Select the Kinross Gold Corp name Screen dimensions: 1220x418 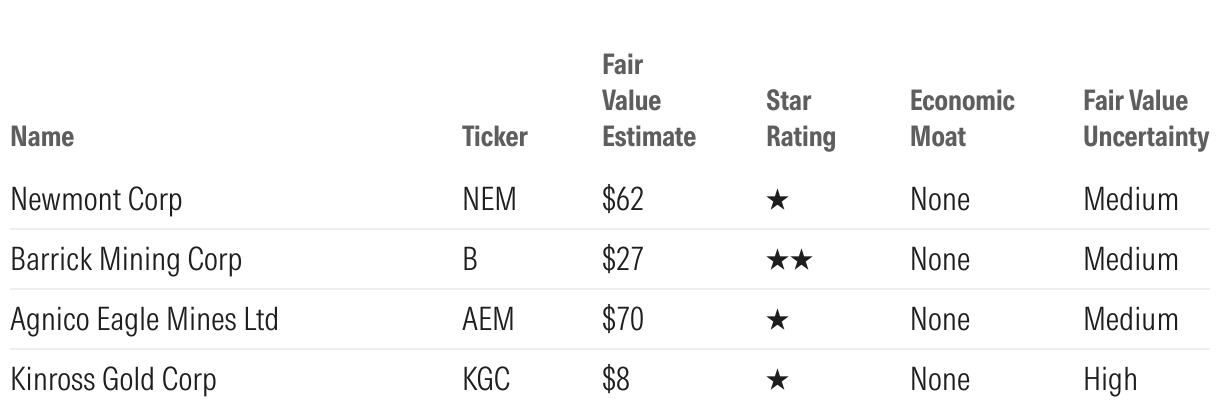[113, 380]
